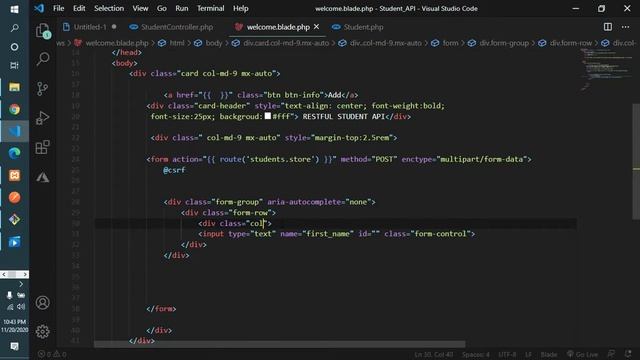Open the editor More Actions ellipsis
The height and width of the screenshot is (360, 640).
pos(625,27)
